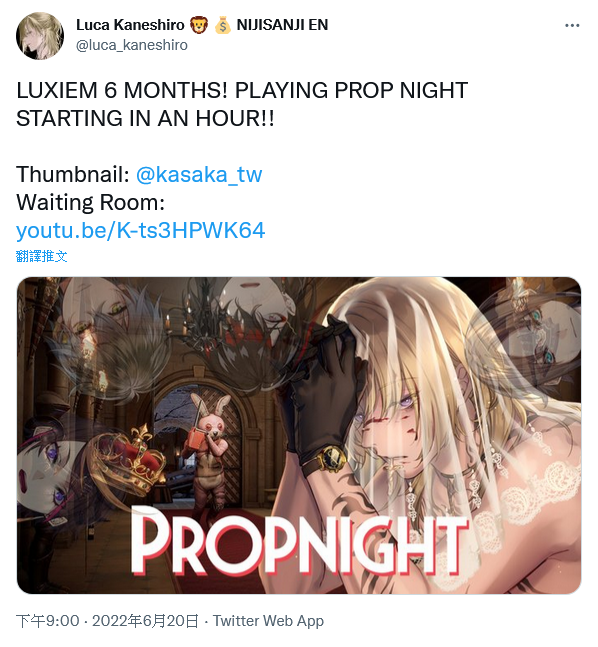Viewport: 598px width, 647px height.
Task: Click the PROPNIGHT logo in the image
Action: [300, 541]
